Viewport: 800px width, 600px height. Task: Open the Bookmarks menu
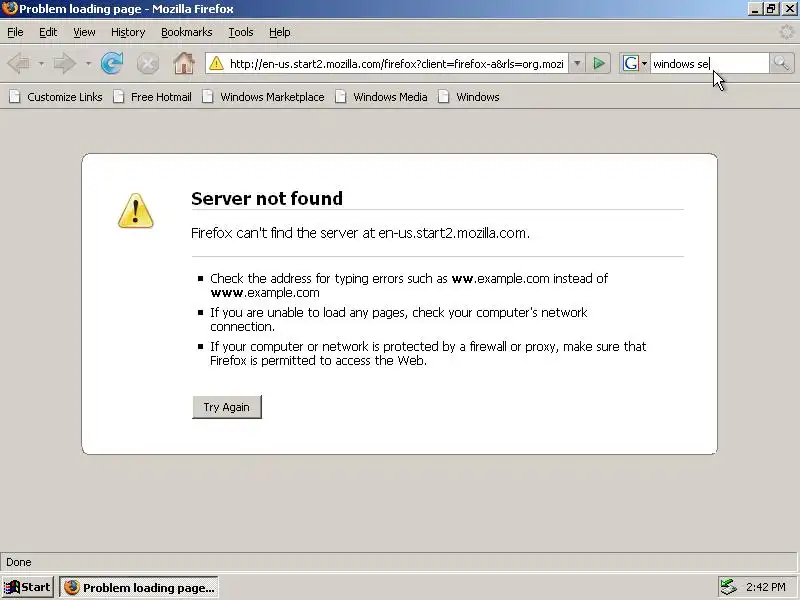tap(187, 32)
